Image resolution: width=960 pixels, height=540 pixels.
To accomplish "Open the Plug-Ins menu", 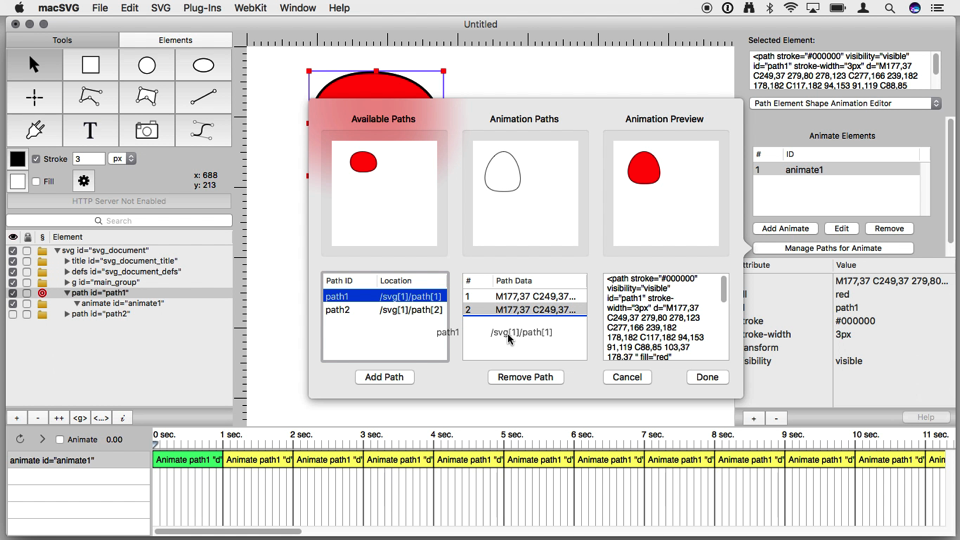I will click(x=202, y=8).
